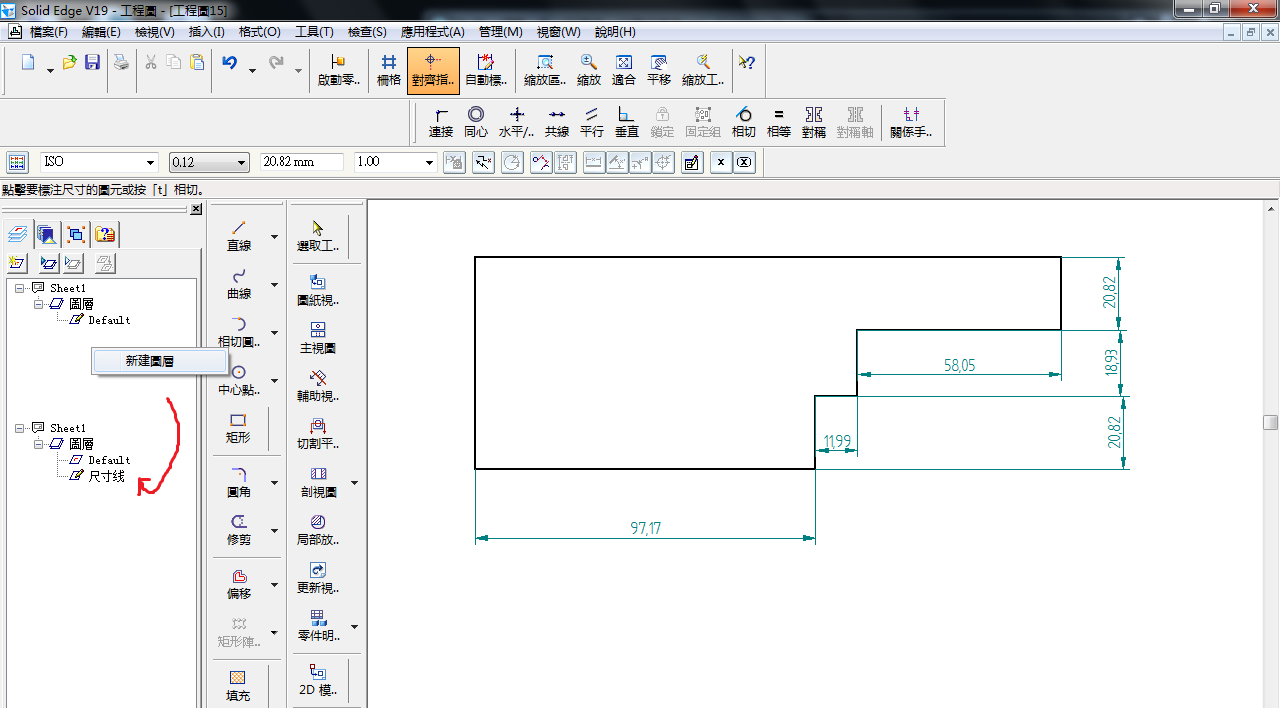Image resolution: width=1280 pixels, height=708 pixels.
Task: Apply the 垂直 perpendicular relationship
Action: (x=627, y=122)
